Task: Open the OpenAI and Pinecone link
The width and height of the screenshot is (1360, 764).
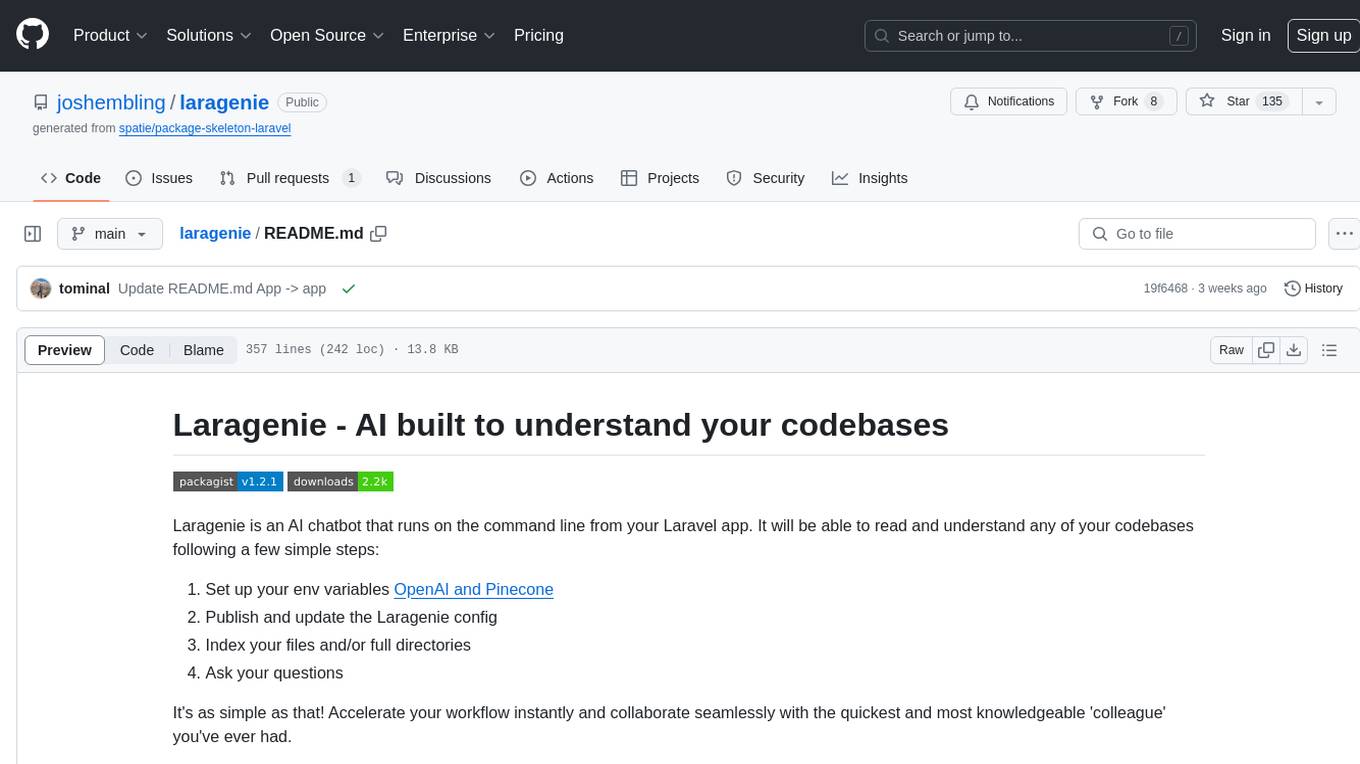Action: tap(473, 589)
